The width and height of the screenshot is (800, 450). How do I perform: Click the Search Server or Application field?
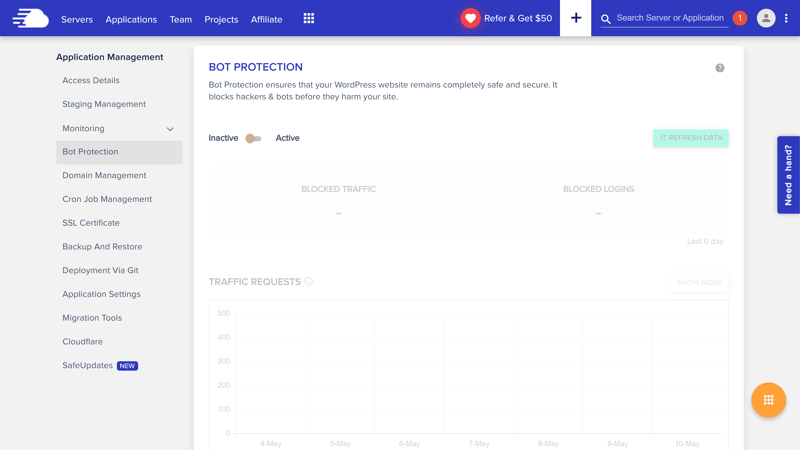(670, 18)
